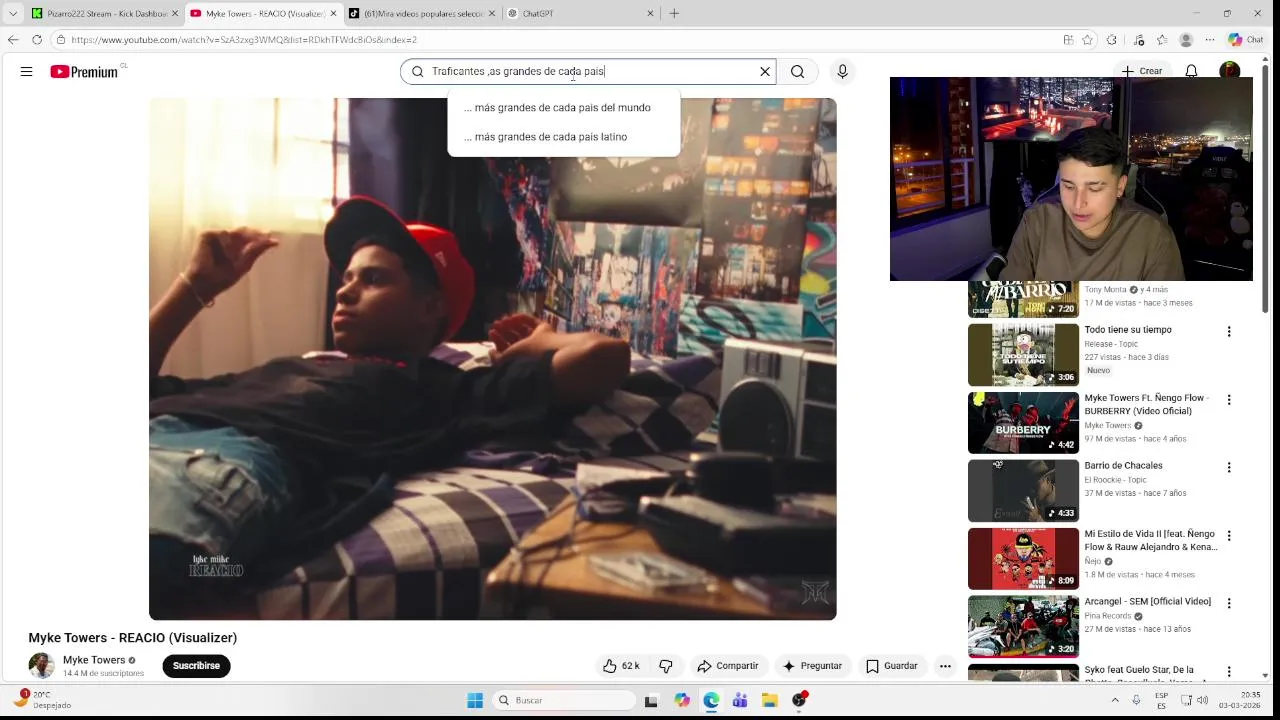Open options for Arcangel SEM video
The image size is (1280, 720).
coord(1229,604)
